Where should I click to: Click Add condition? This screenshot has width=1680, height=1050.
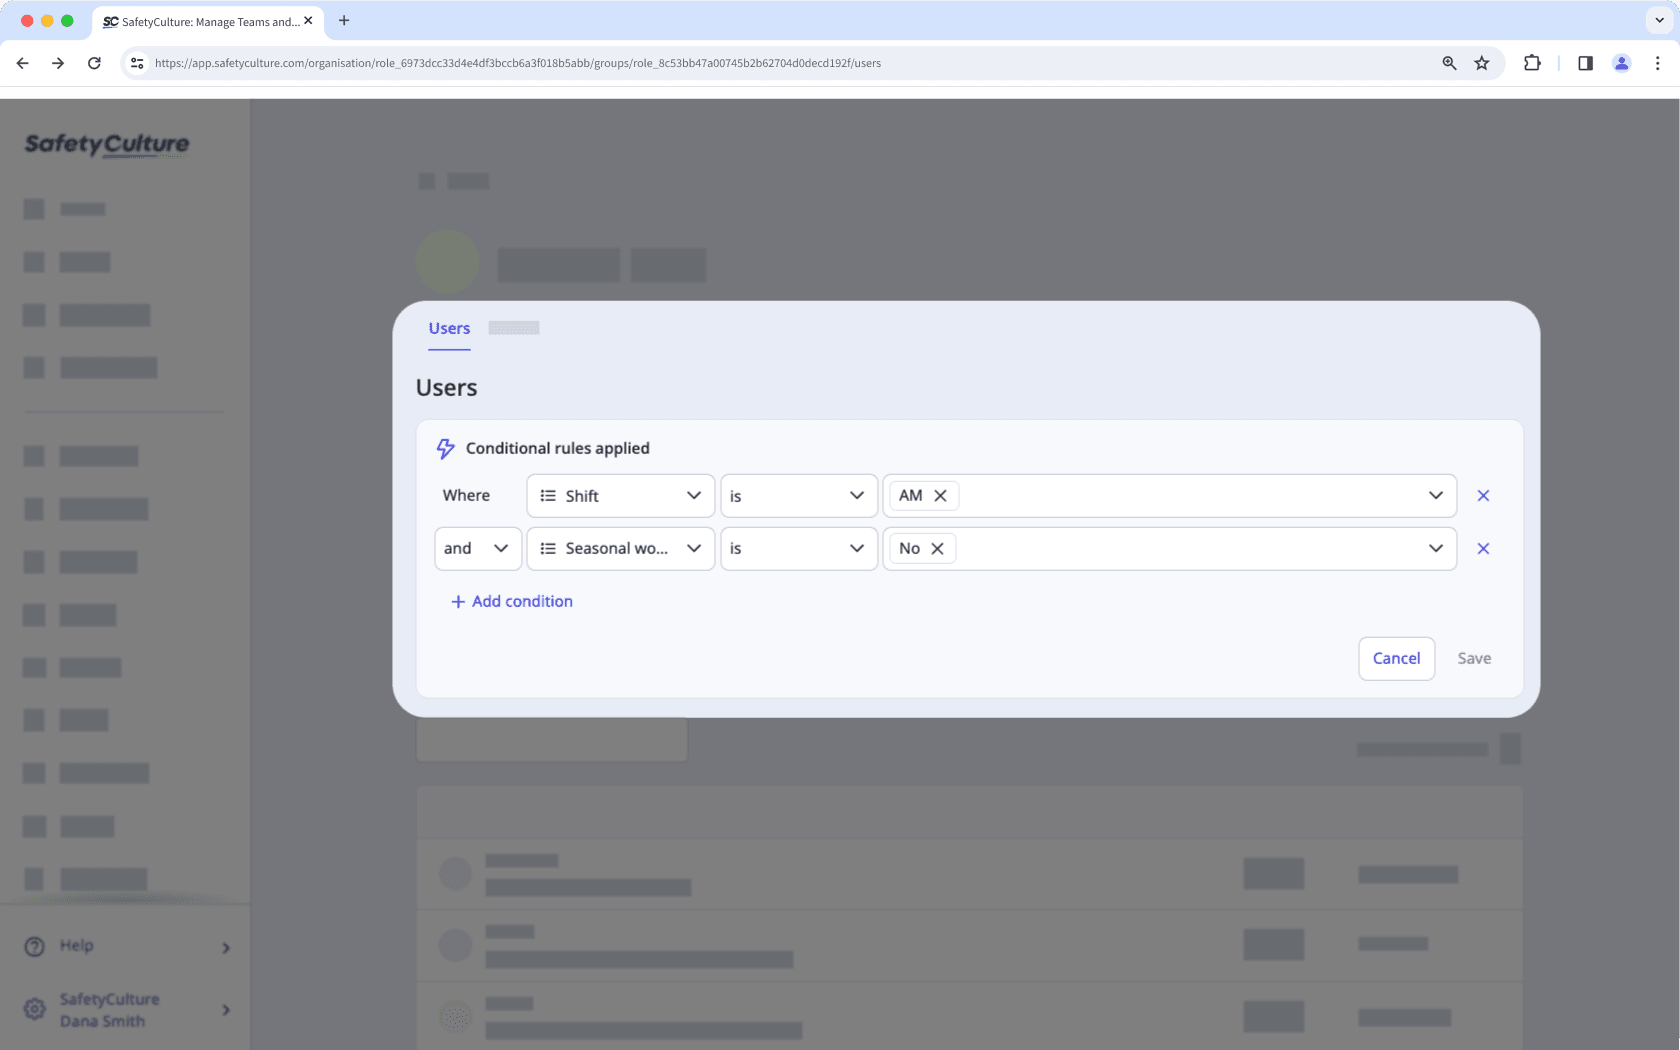[x=511, y=601]
